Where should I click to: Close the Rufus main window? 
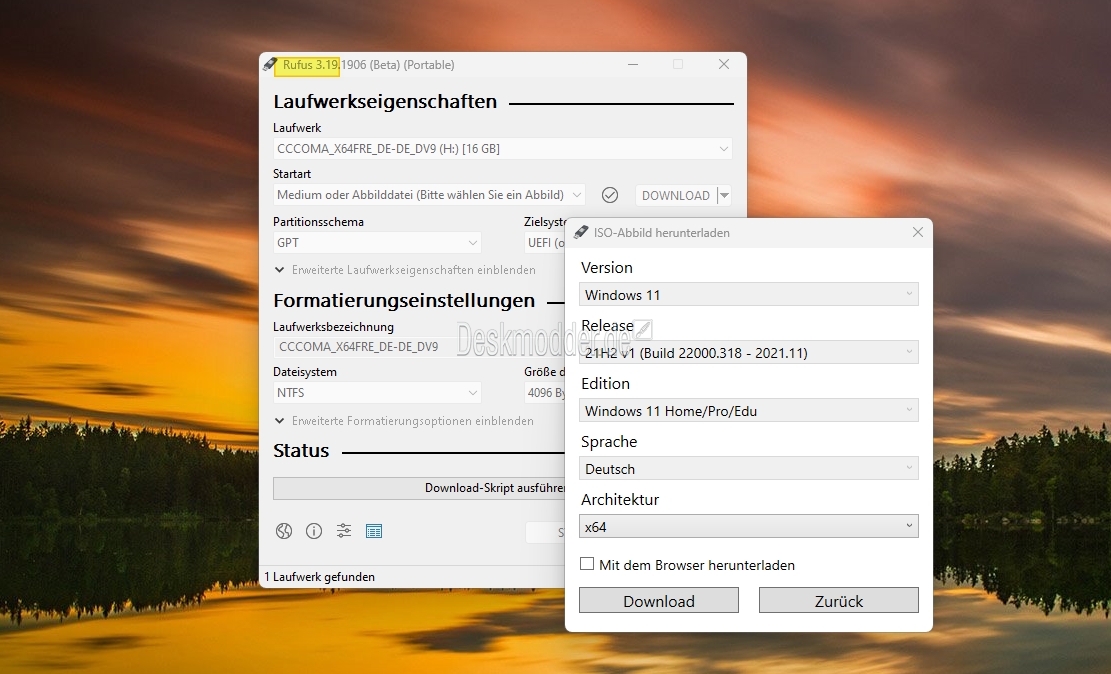coord(723,64)
